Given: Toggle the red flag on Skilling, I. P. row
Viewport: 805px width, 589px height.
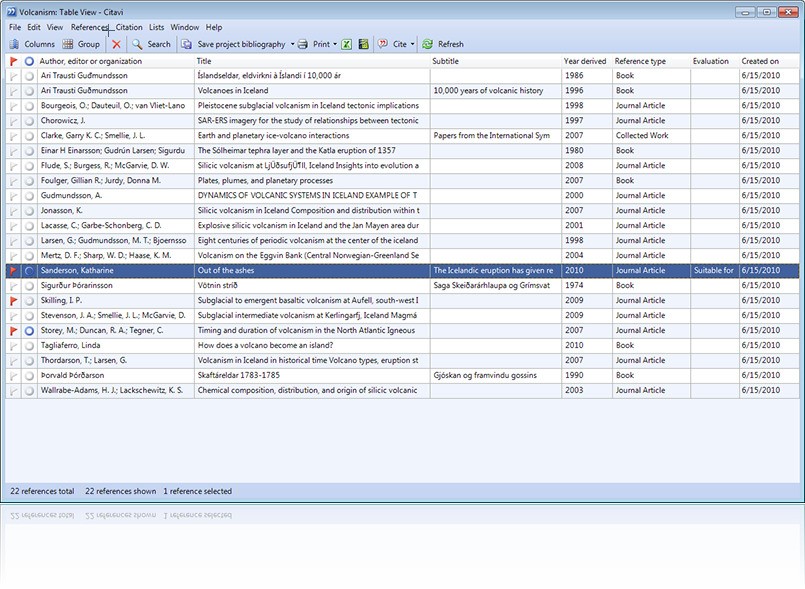Looking at the screenshot, I should pos(13,300).
